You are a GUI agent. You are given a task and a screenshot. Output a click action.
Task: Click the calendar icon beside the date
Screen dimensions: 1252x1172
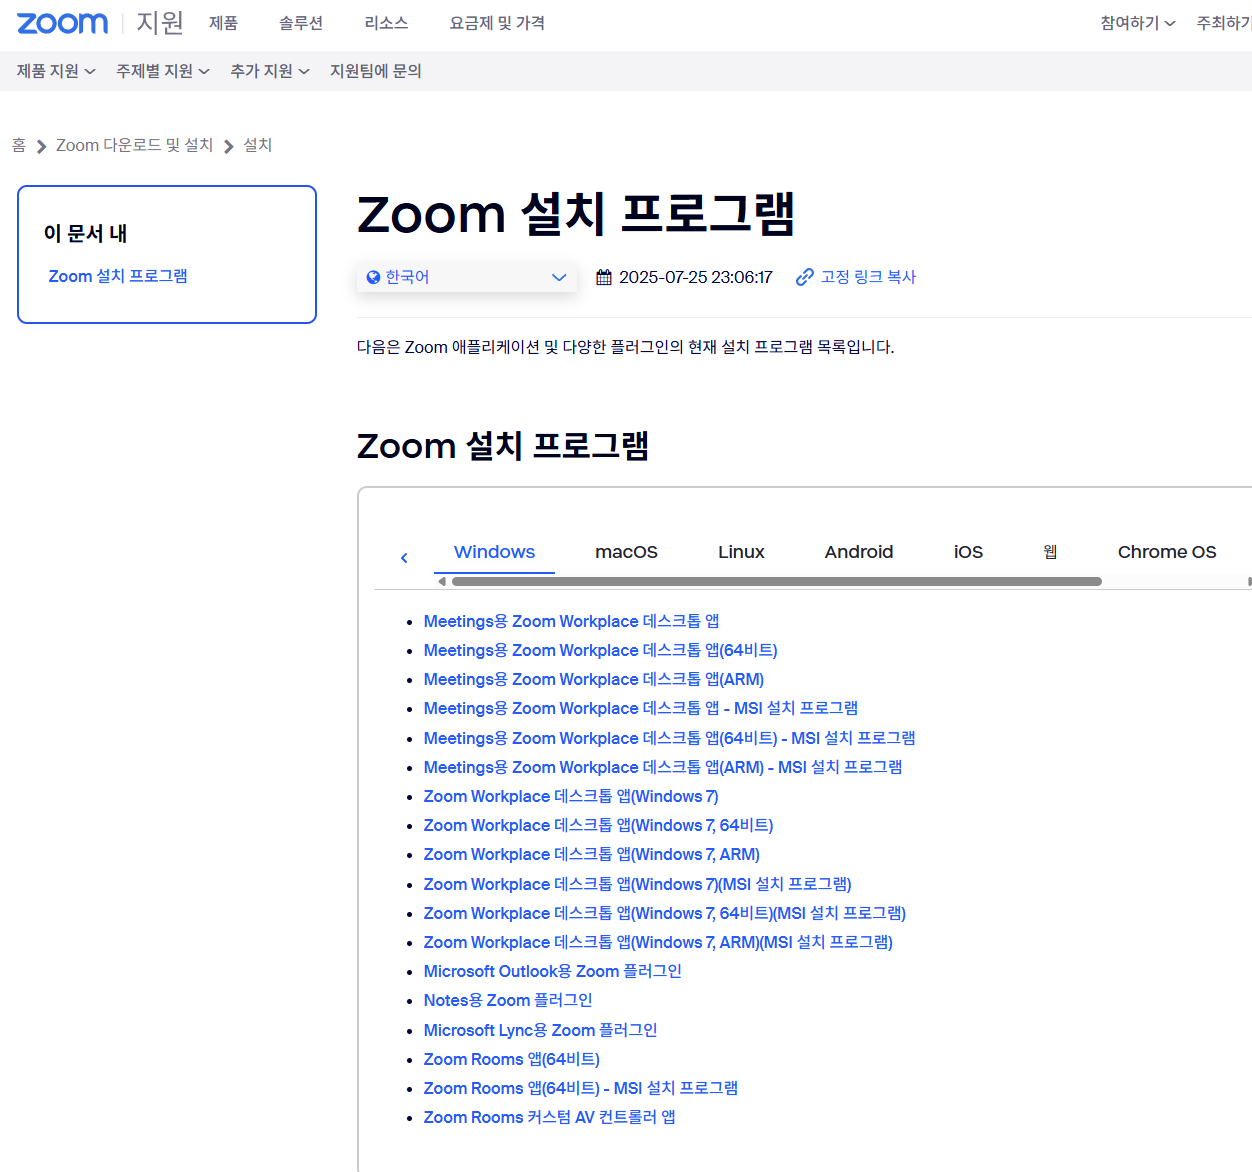point(604,277)
